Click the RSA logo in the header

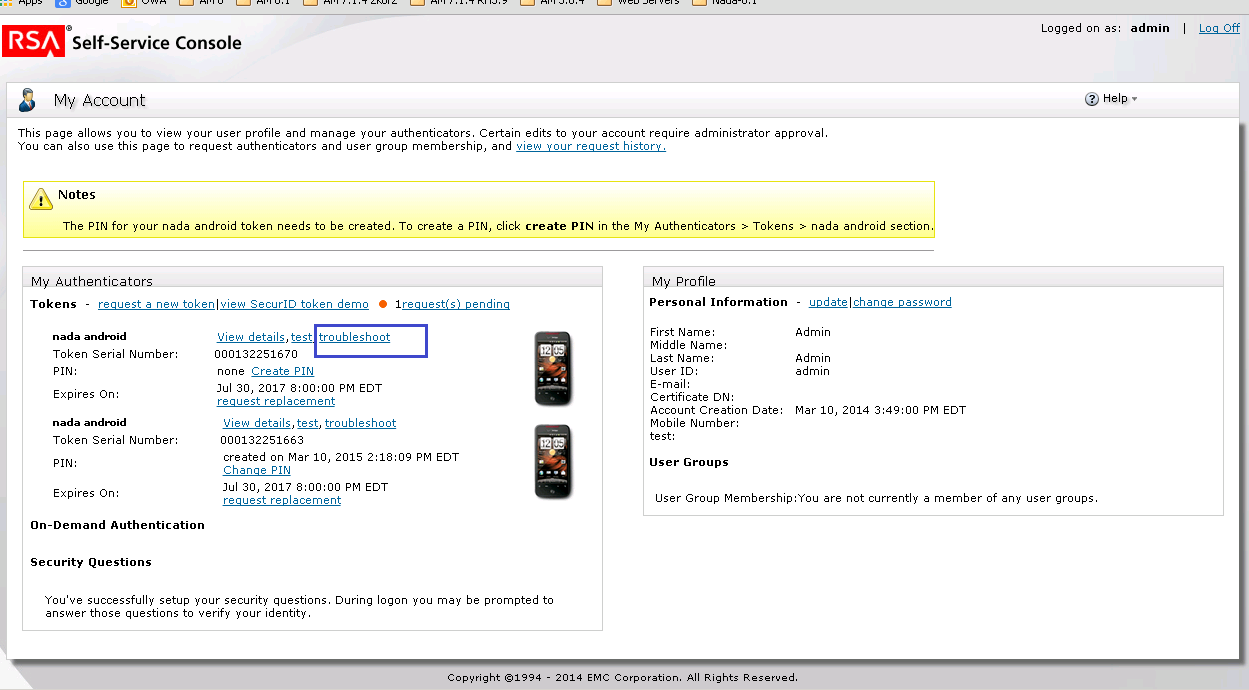(33, 42)
